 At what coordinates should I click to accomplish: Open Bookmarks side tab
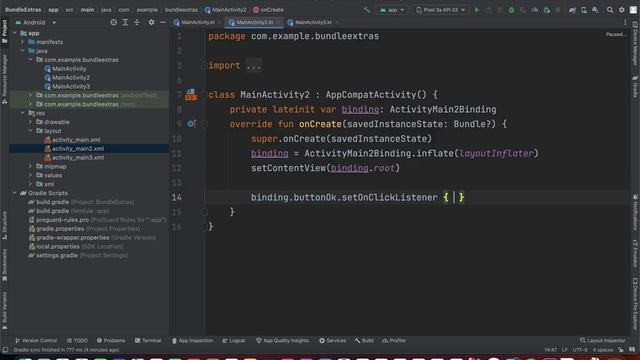point(4,265)
